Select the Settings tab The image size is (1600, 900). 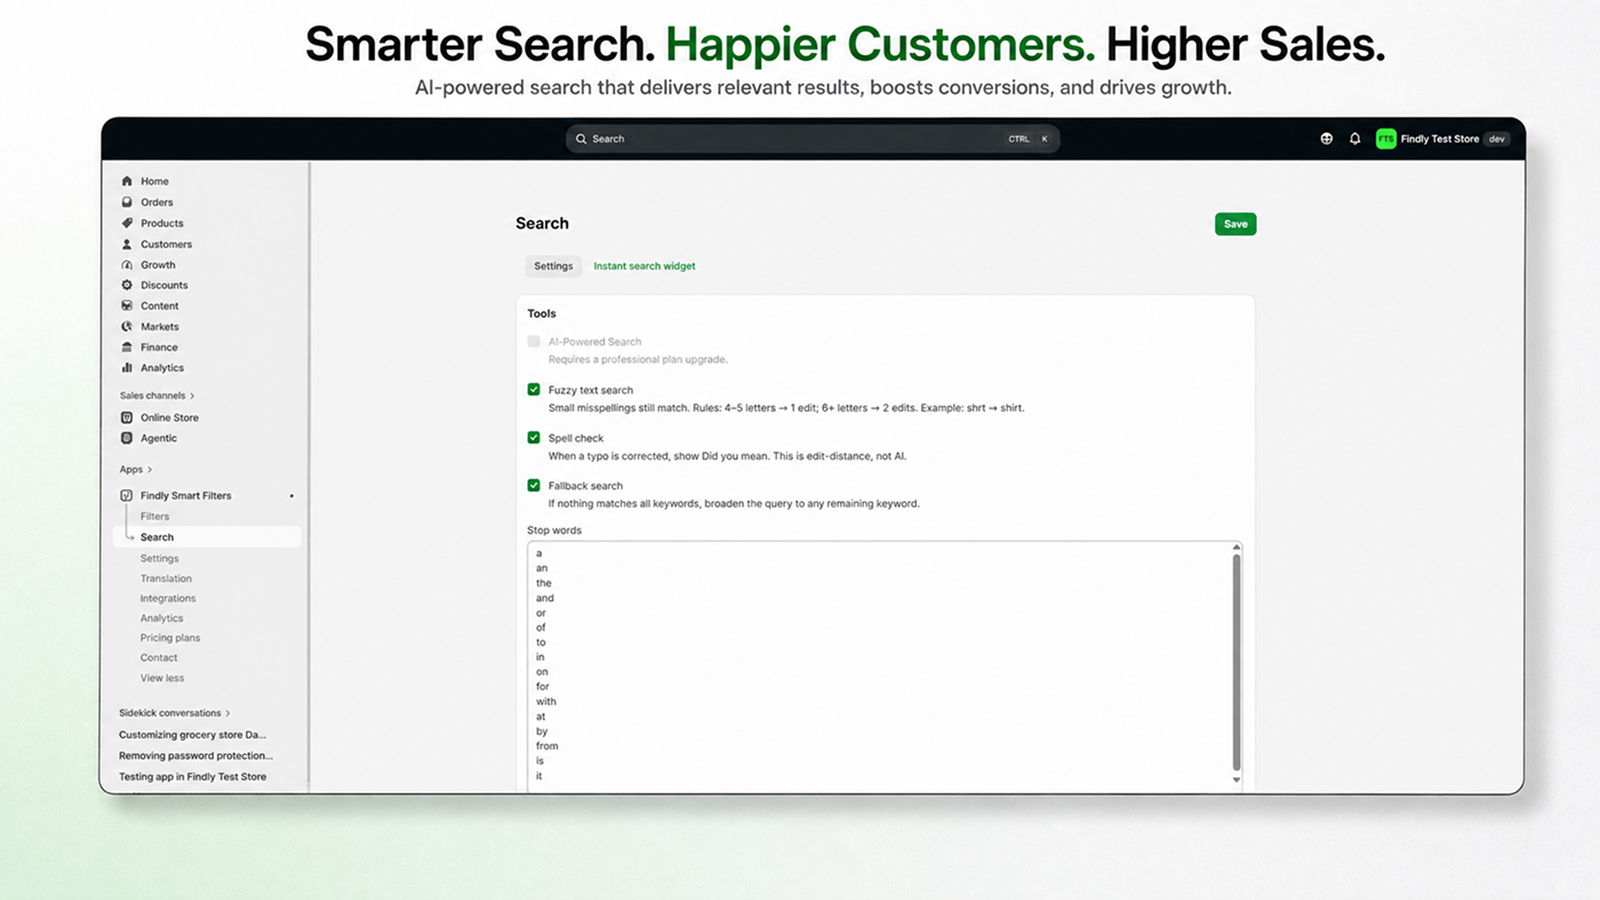pos(553,266)
